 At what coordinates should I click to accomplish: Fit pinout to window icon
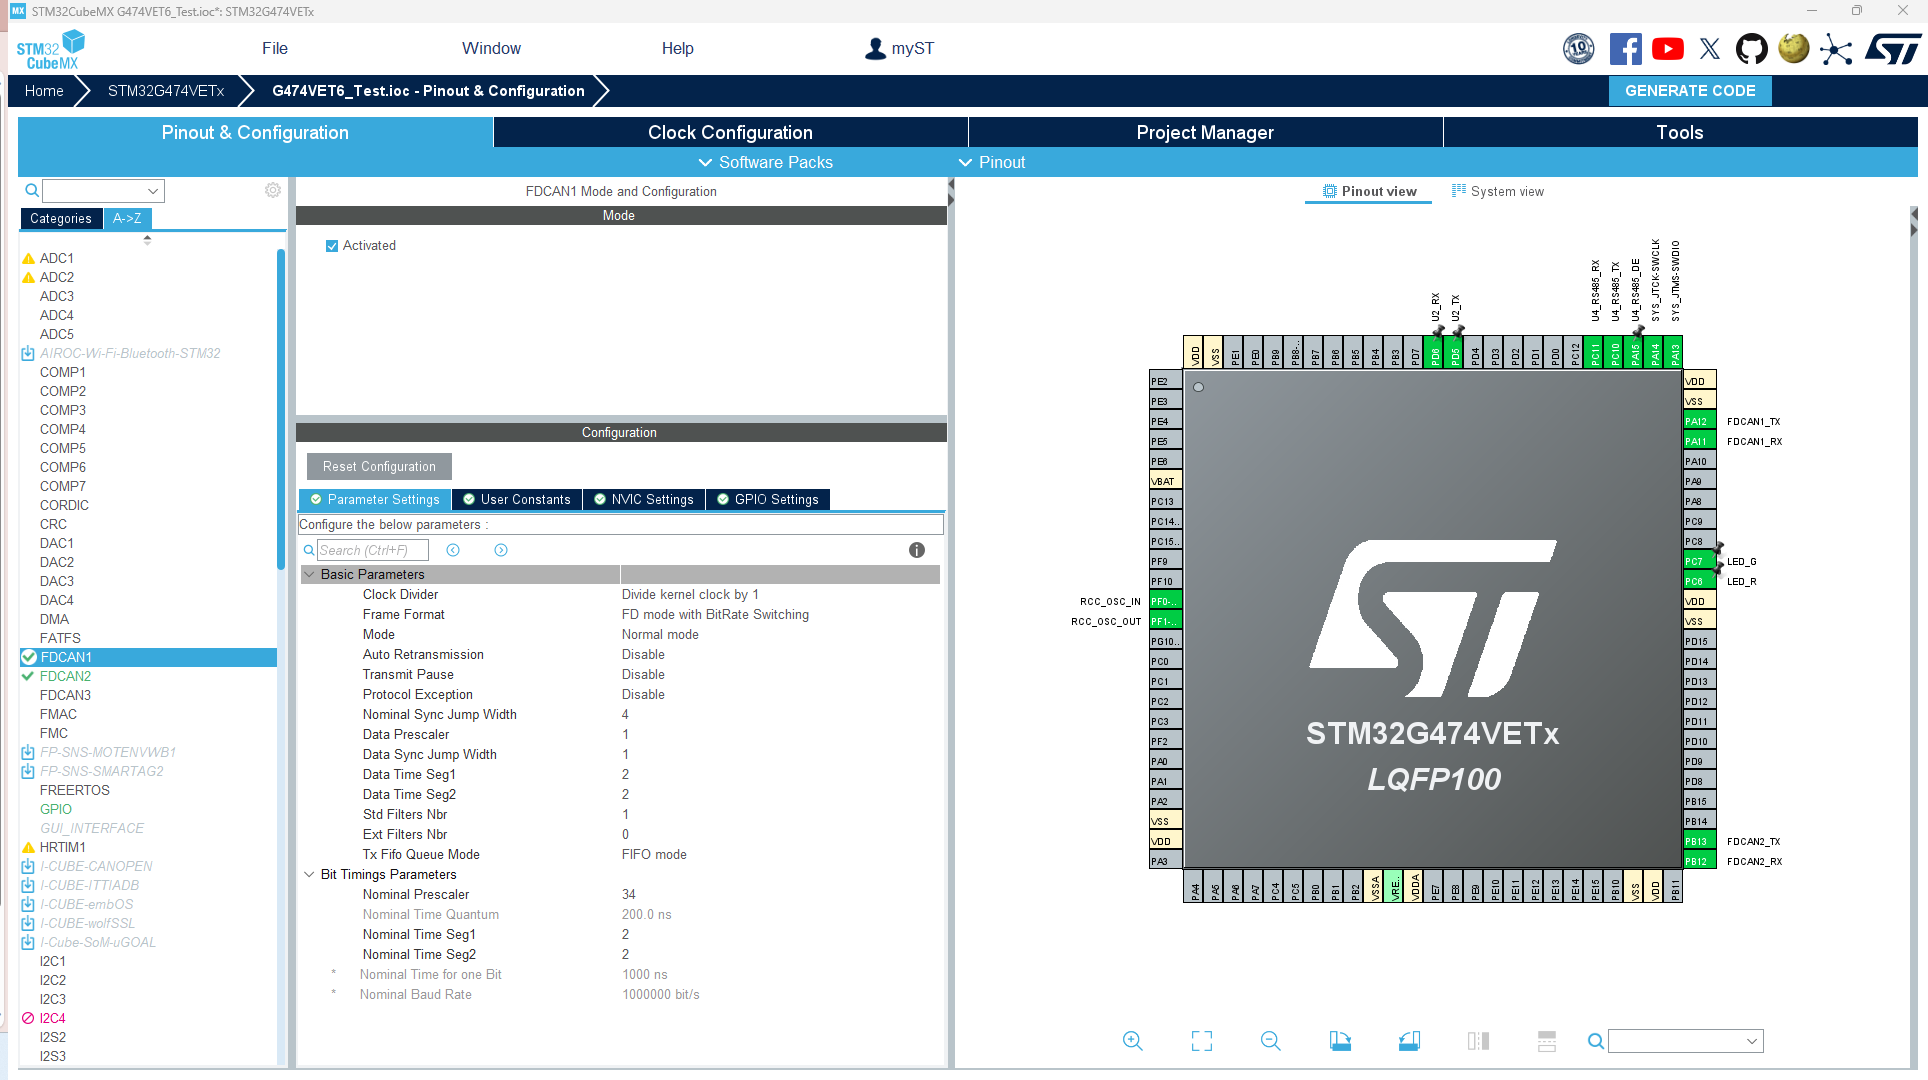coord(1202,1041)
